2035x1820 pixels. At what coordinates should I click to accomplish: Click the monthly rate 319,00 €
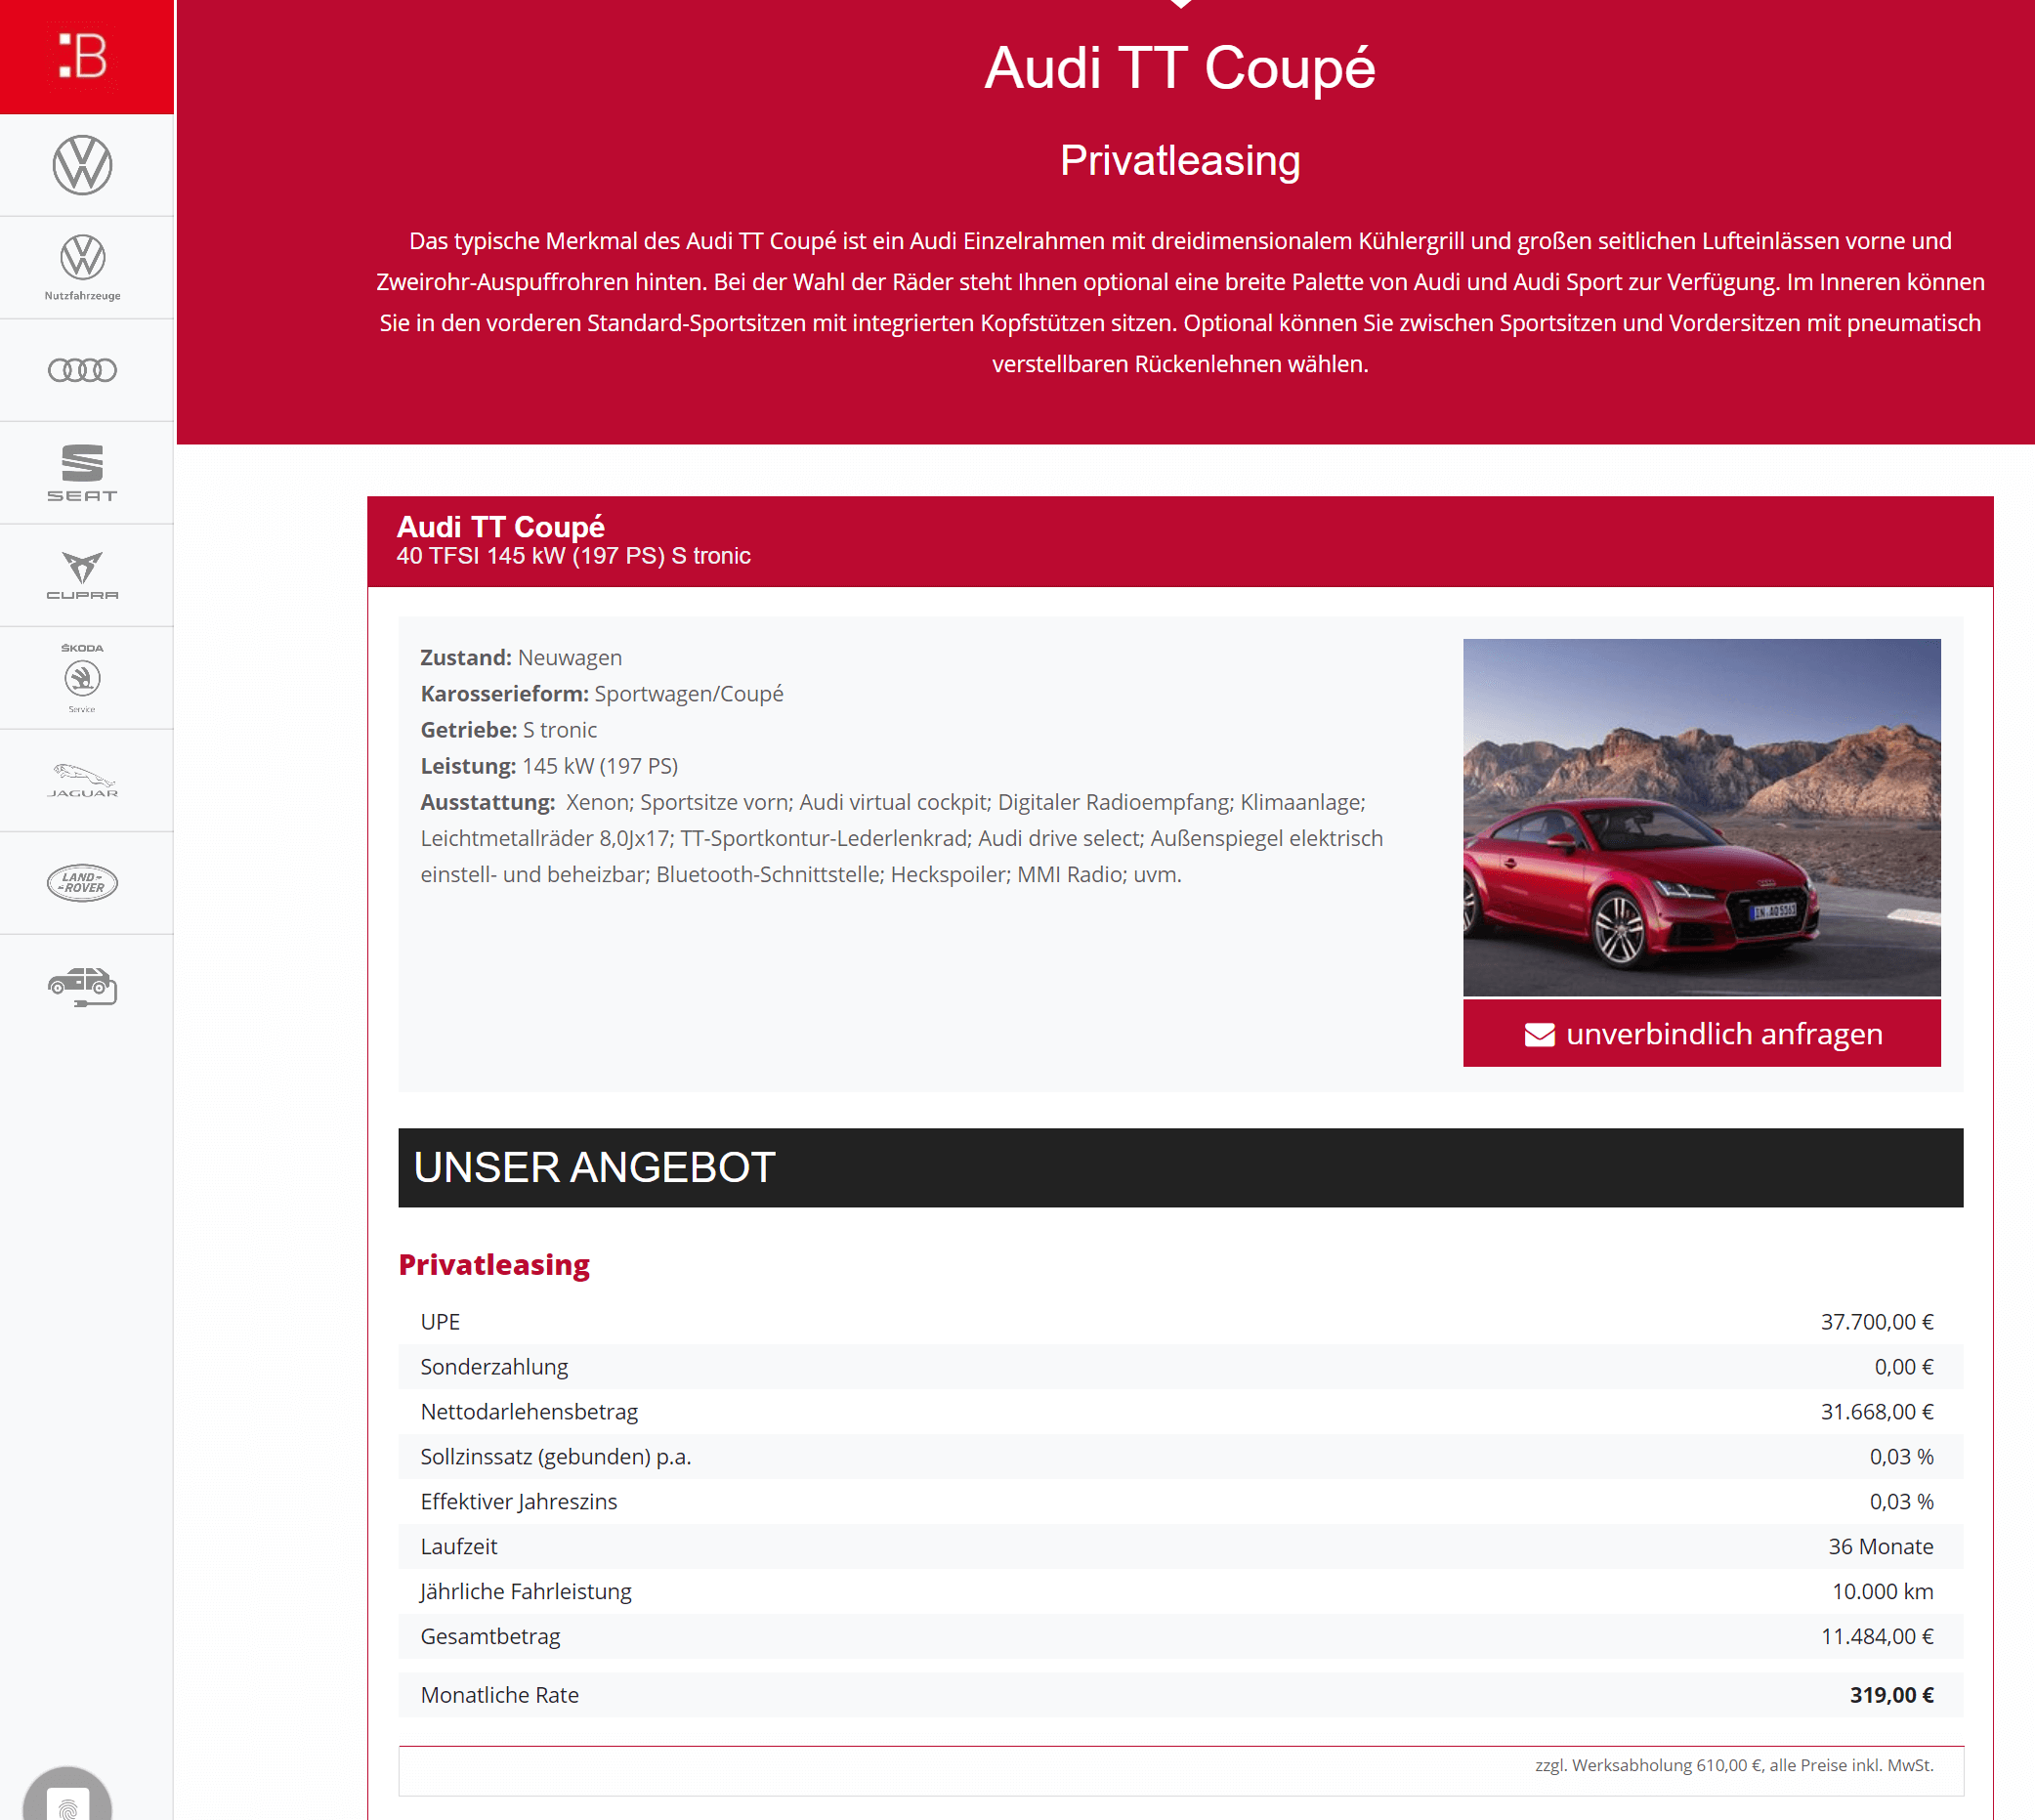click(x=1891, y=1696)
